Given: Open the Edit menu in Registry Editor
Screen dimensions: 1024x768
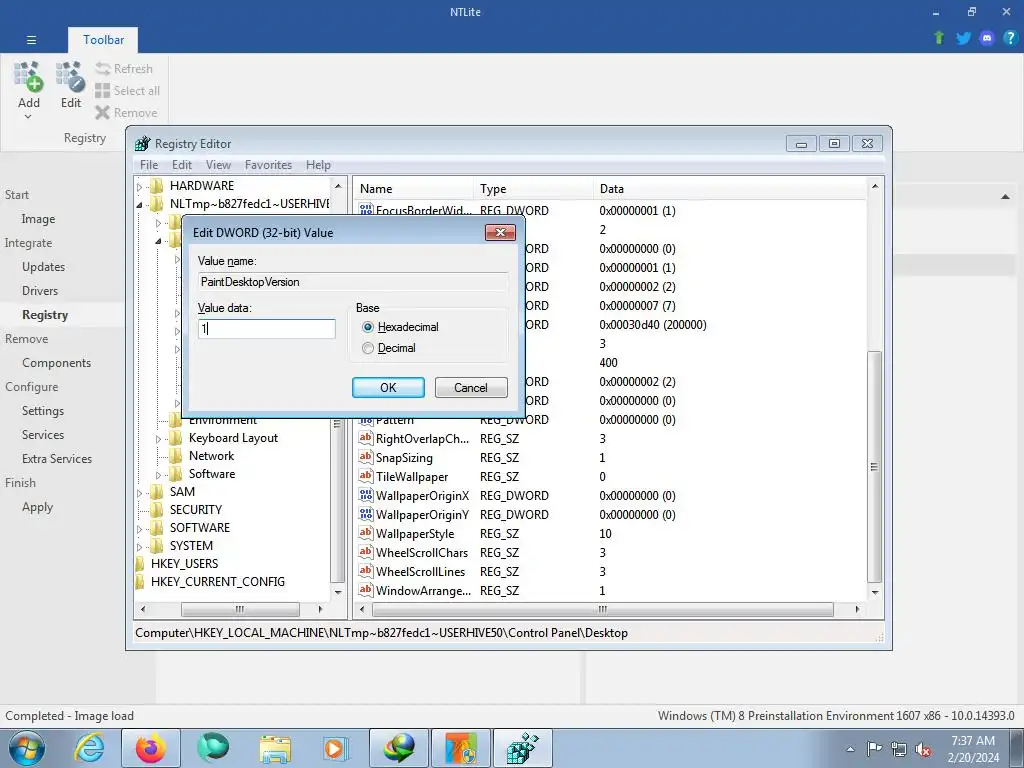Looking at the screenshot, I should tap(182, 165).
